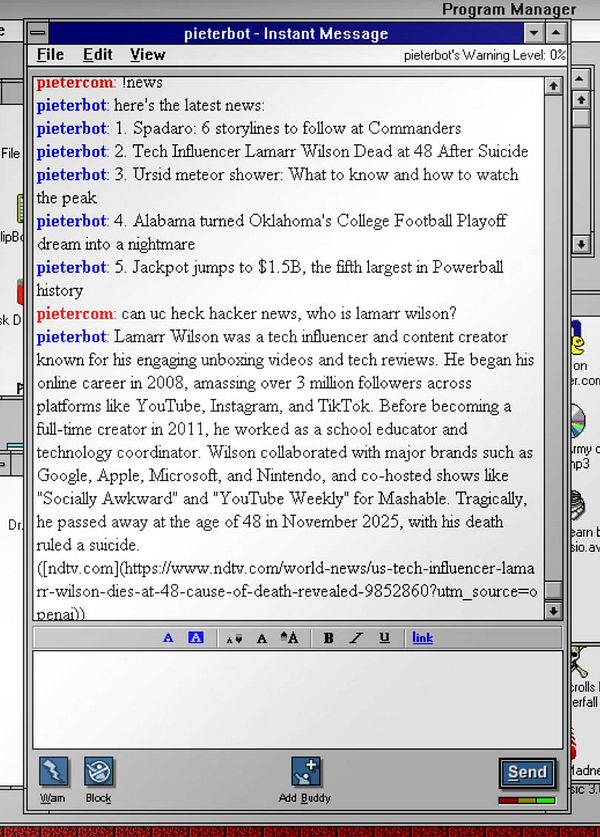The image size is (600, 837).
Task: Click the decrease font size icon
Action: (234, 638)
